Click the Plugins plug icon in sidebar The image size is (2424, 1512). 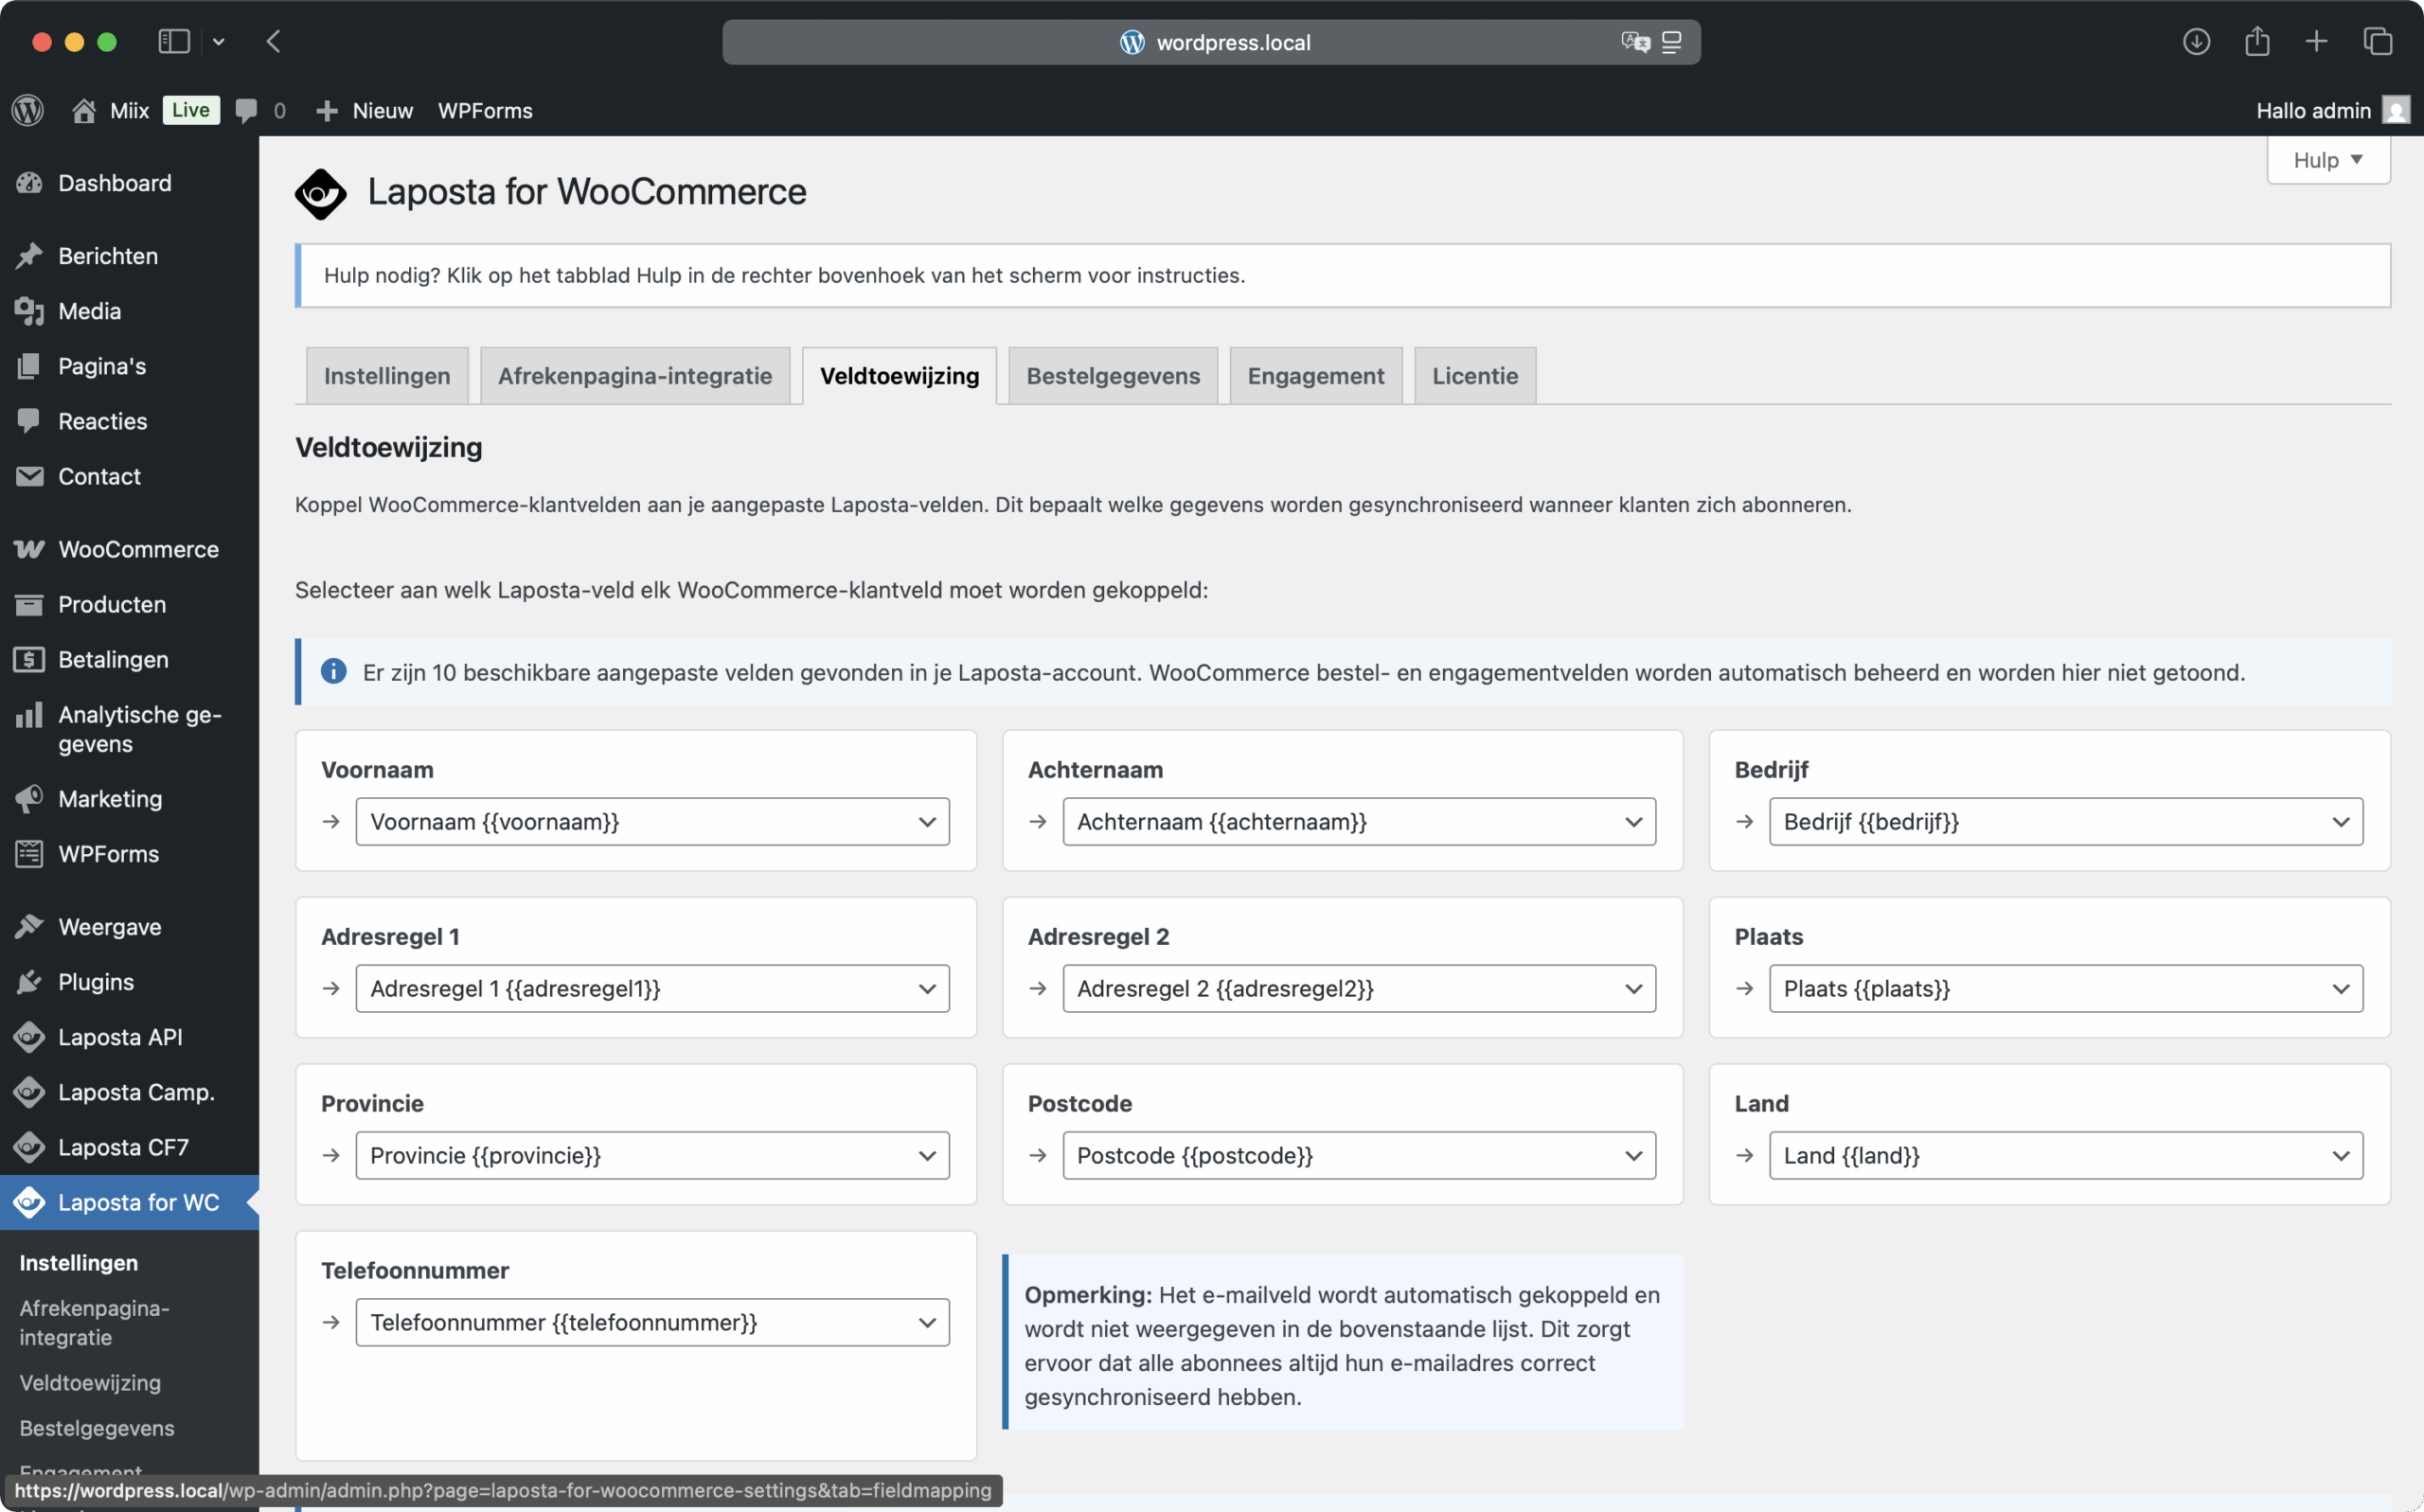29,981
